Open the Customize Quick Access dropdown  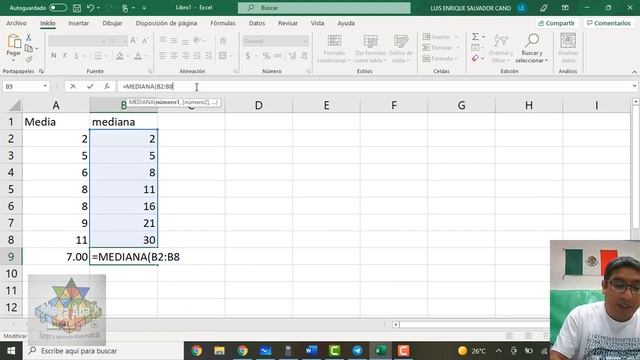[x=144, y=8]
